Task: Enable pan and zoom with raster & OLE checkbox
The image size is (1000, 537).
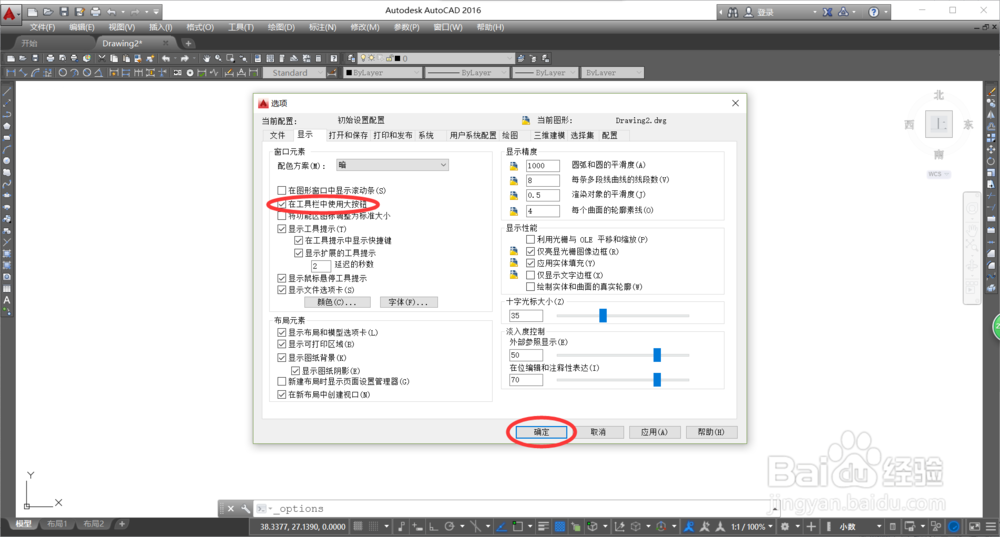Action: click(x=531, y=239)
